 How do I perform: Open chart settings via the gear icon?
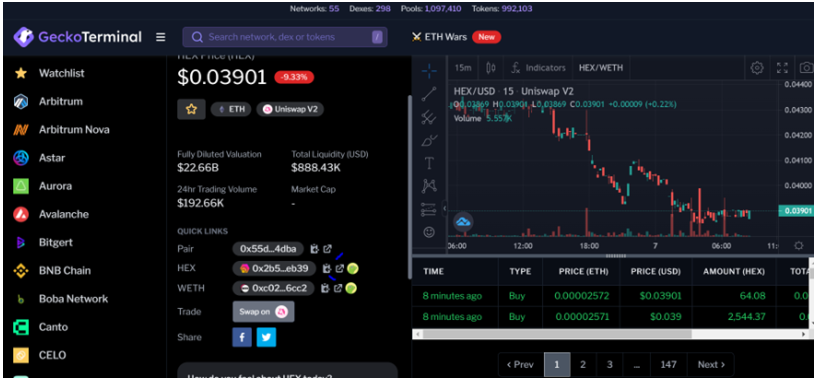point(757,68)
